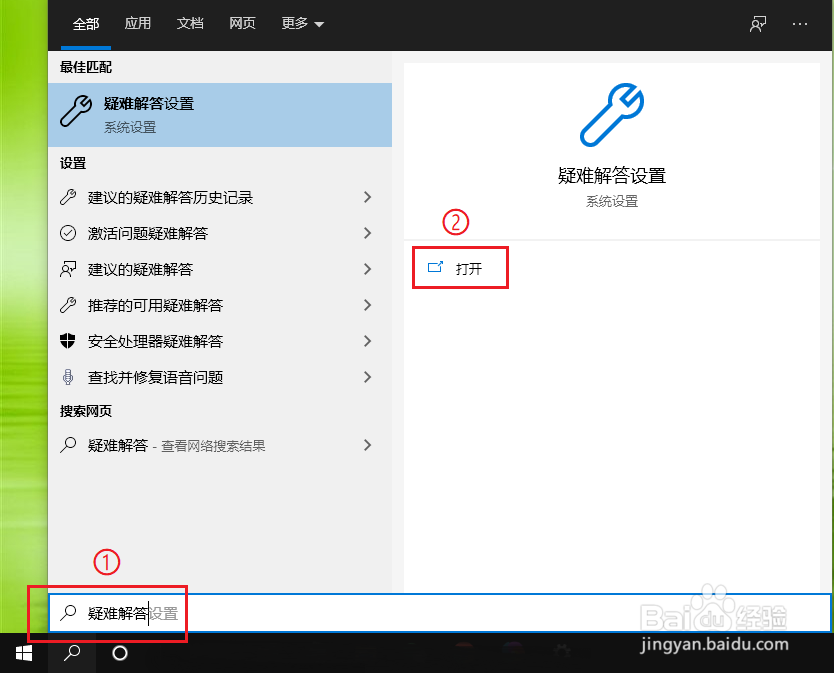
Task: Switch to the 文档 tab
Action: (x=190, y=23)
